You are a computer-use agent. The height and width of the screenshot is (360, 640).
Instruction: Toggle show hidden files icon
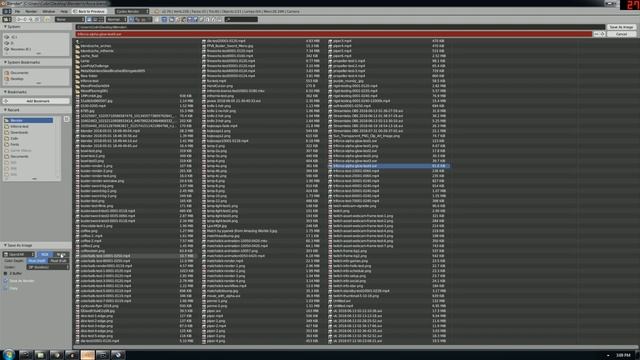[x=157, y=19]
